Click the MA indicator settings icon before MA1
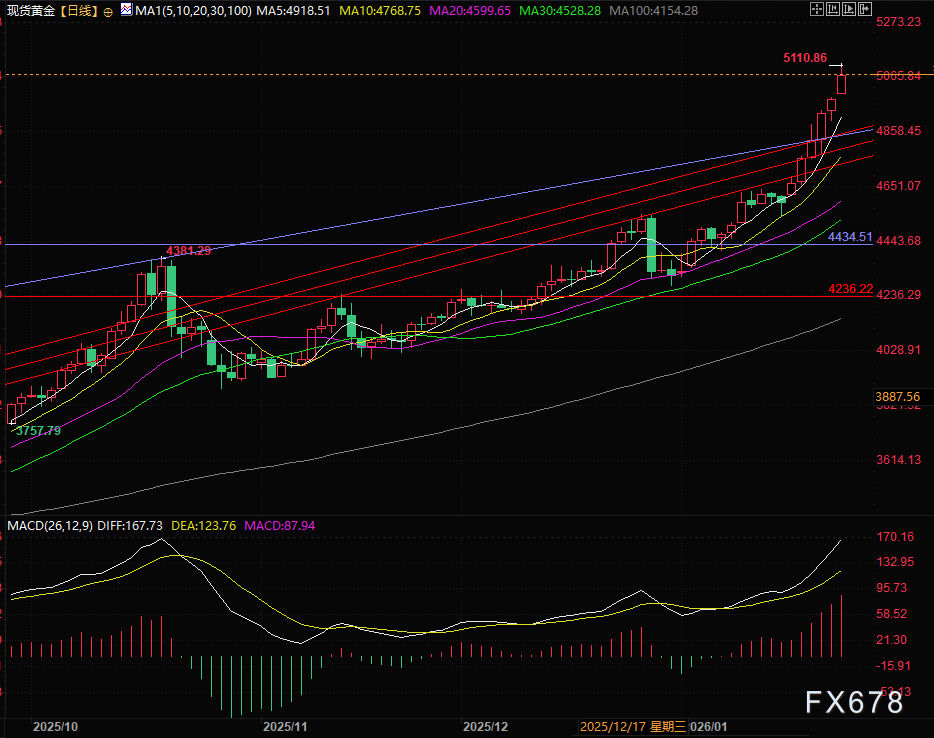934x738 pixels. pos(125,10)
